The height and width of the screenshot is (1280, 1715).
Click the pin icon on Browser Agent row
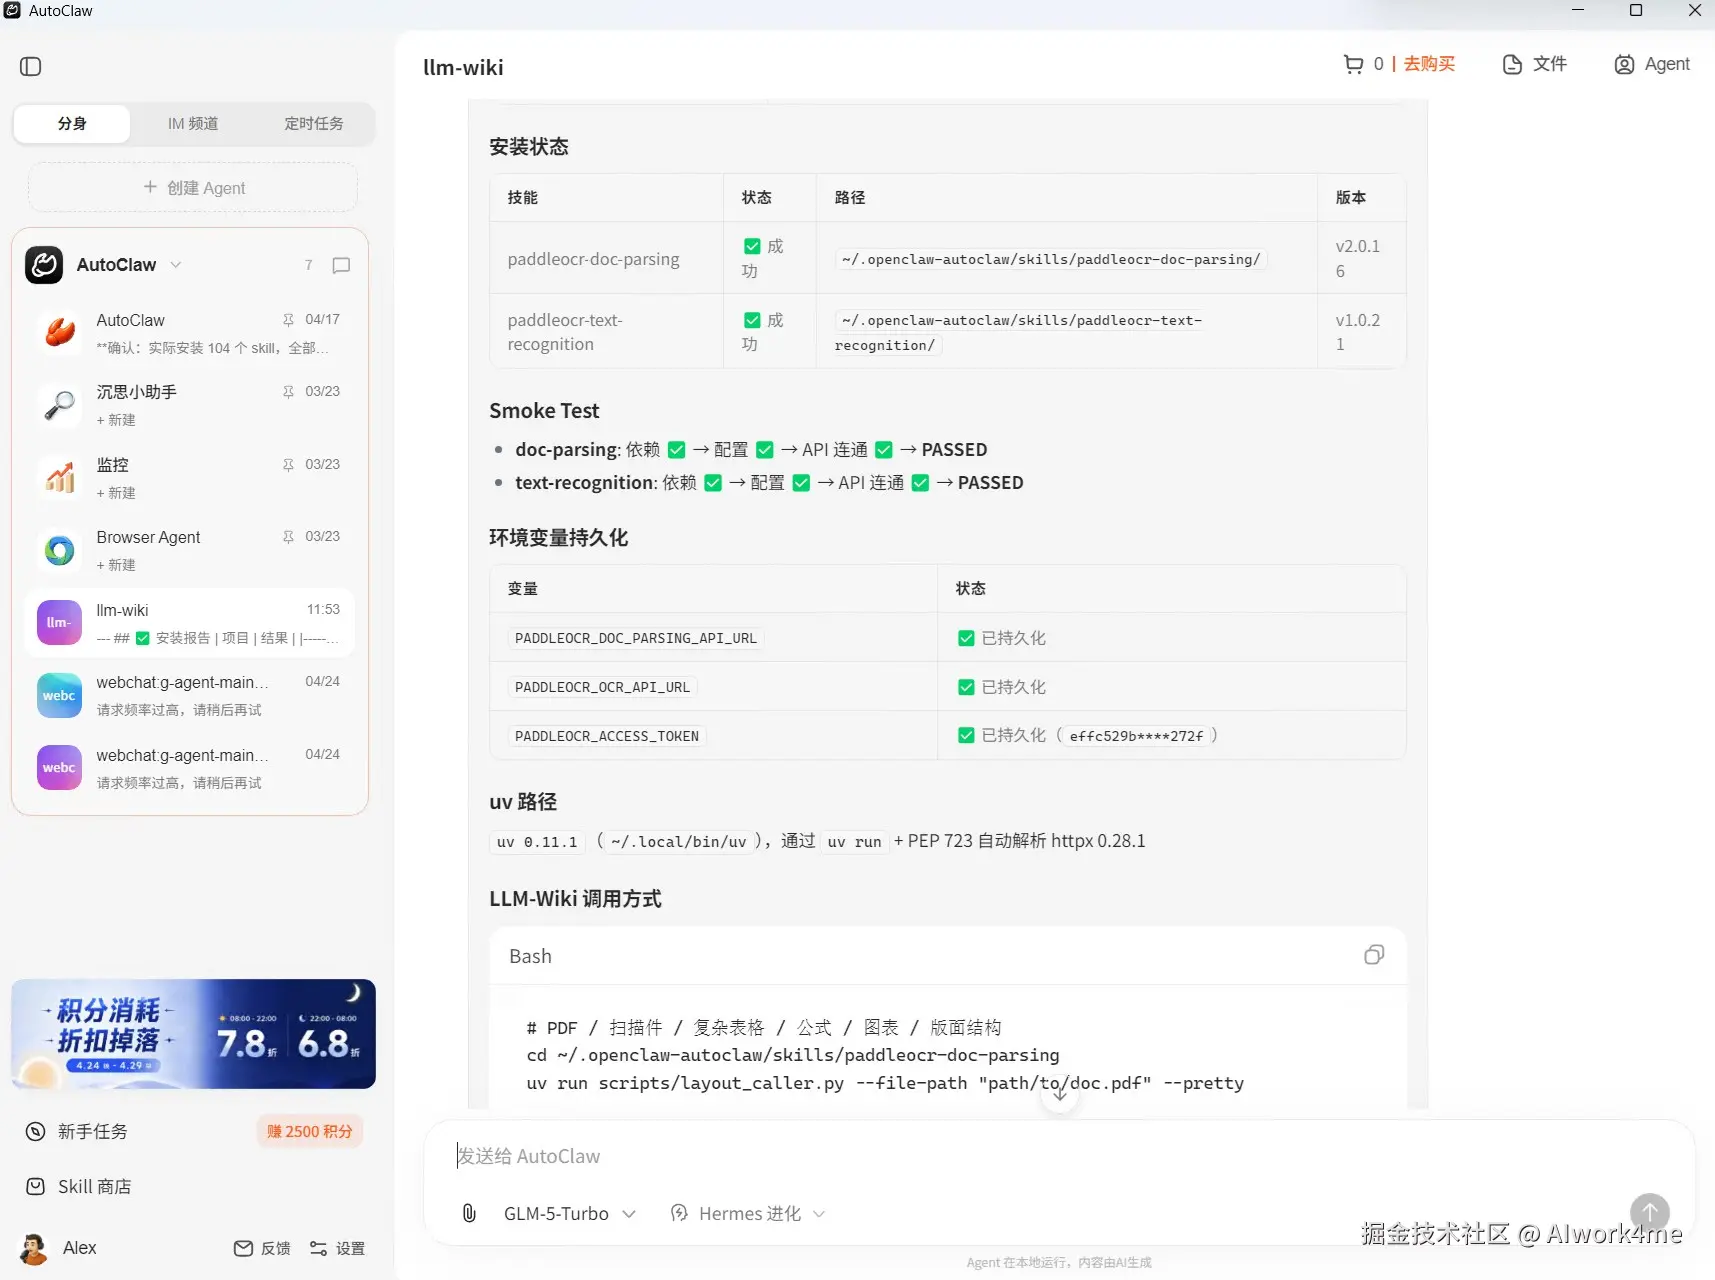point(288,537)
